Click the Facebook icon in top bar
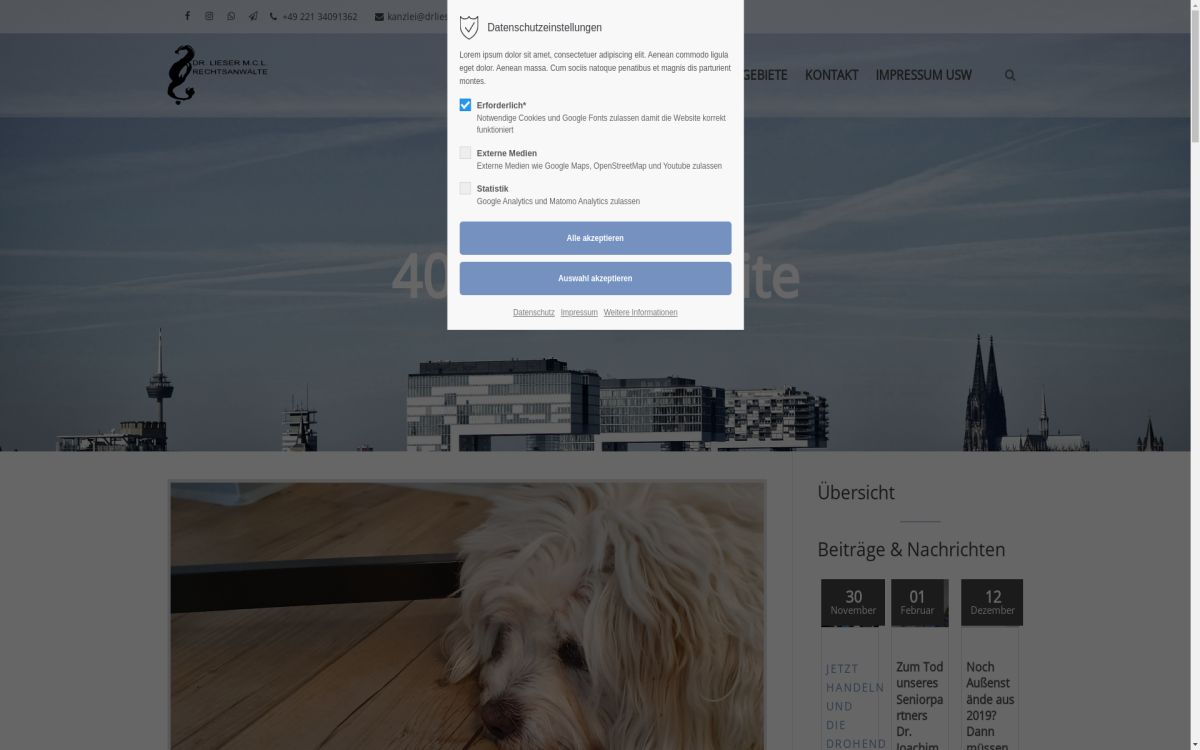The image size is (1200, 750). pos(187,16)
